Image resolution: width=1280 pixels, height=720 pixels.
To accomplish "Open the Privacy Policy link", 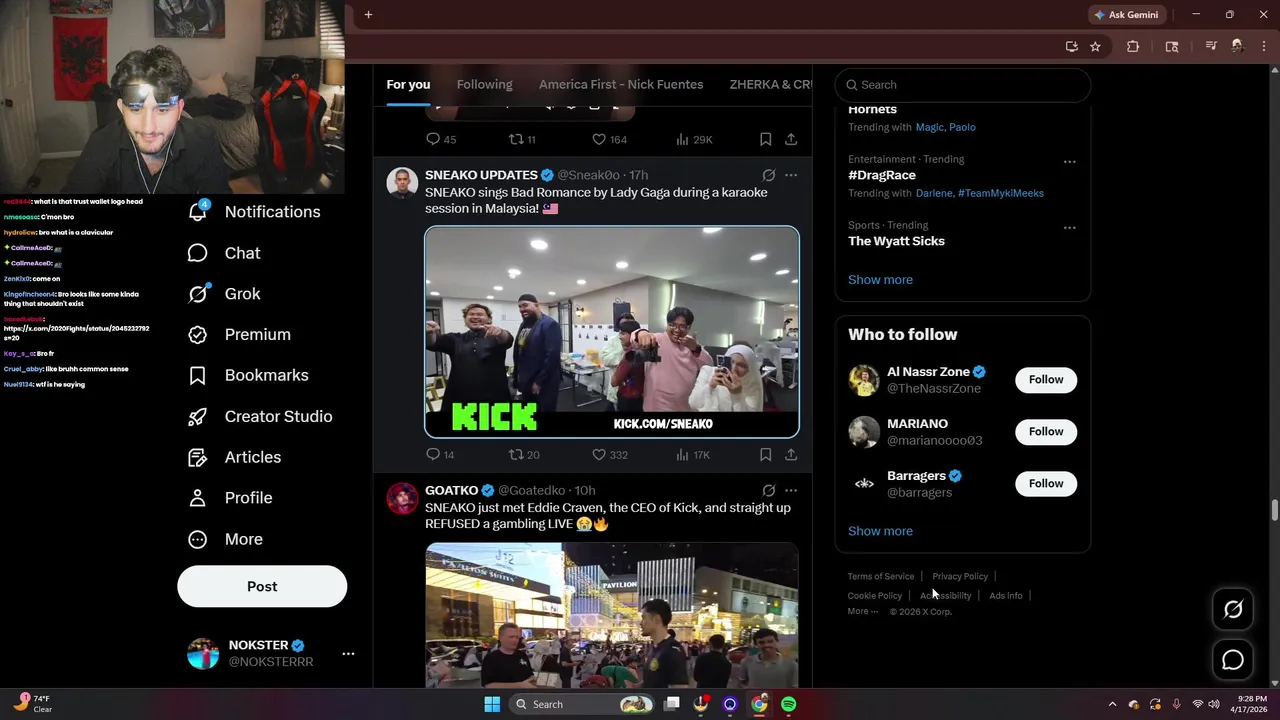I will [x=960, y=576].
